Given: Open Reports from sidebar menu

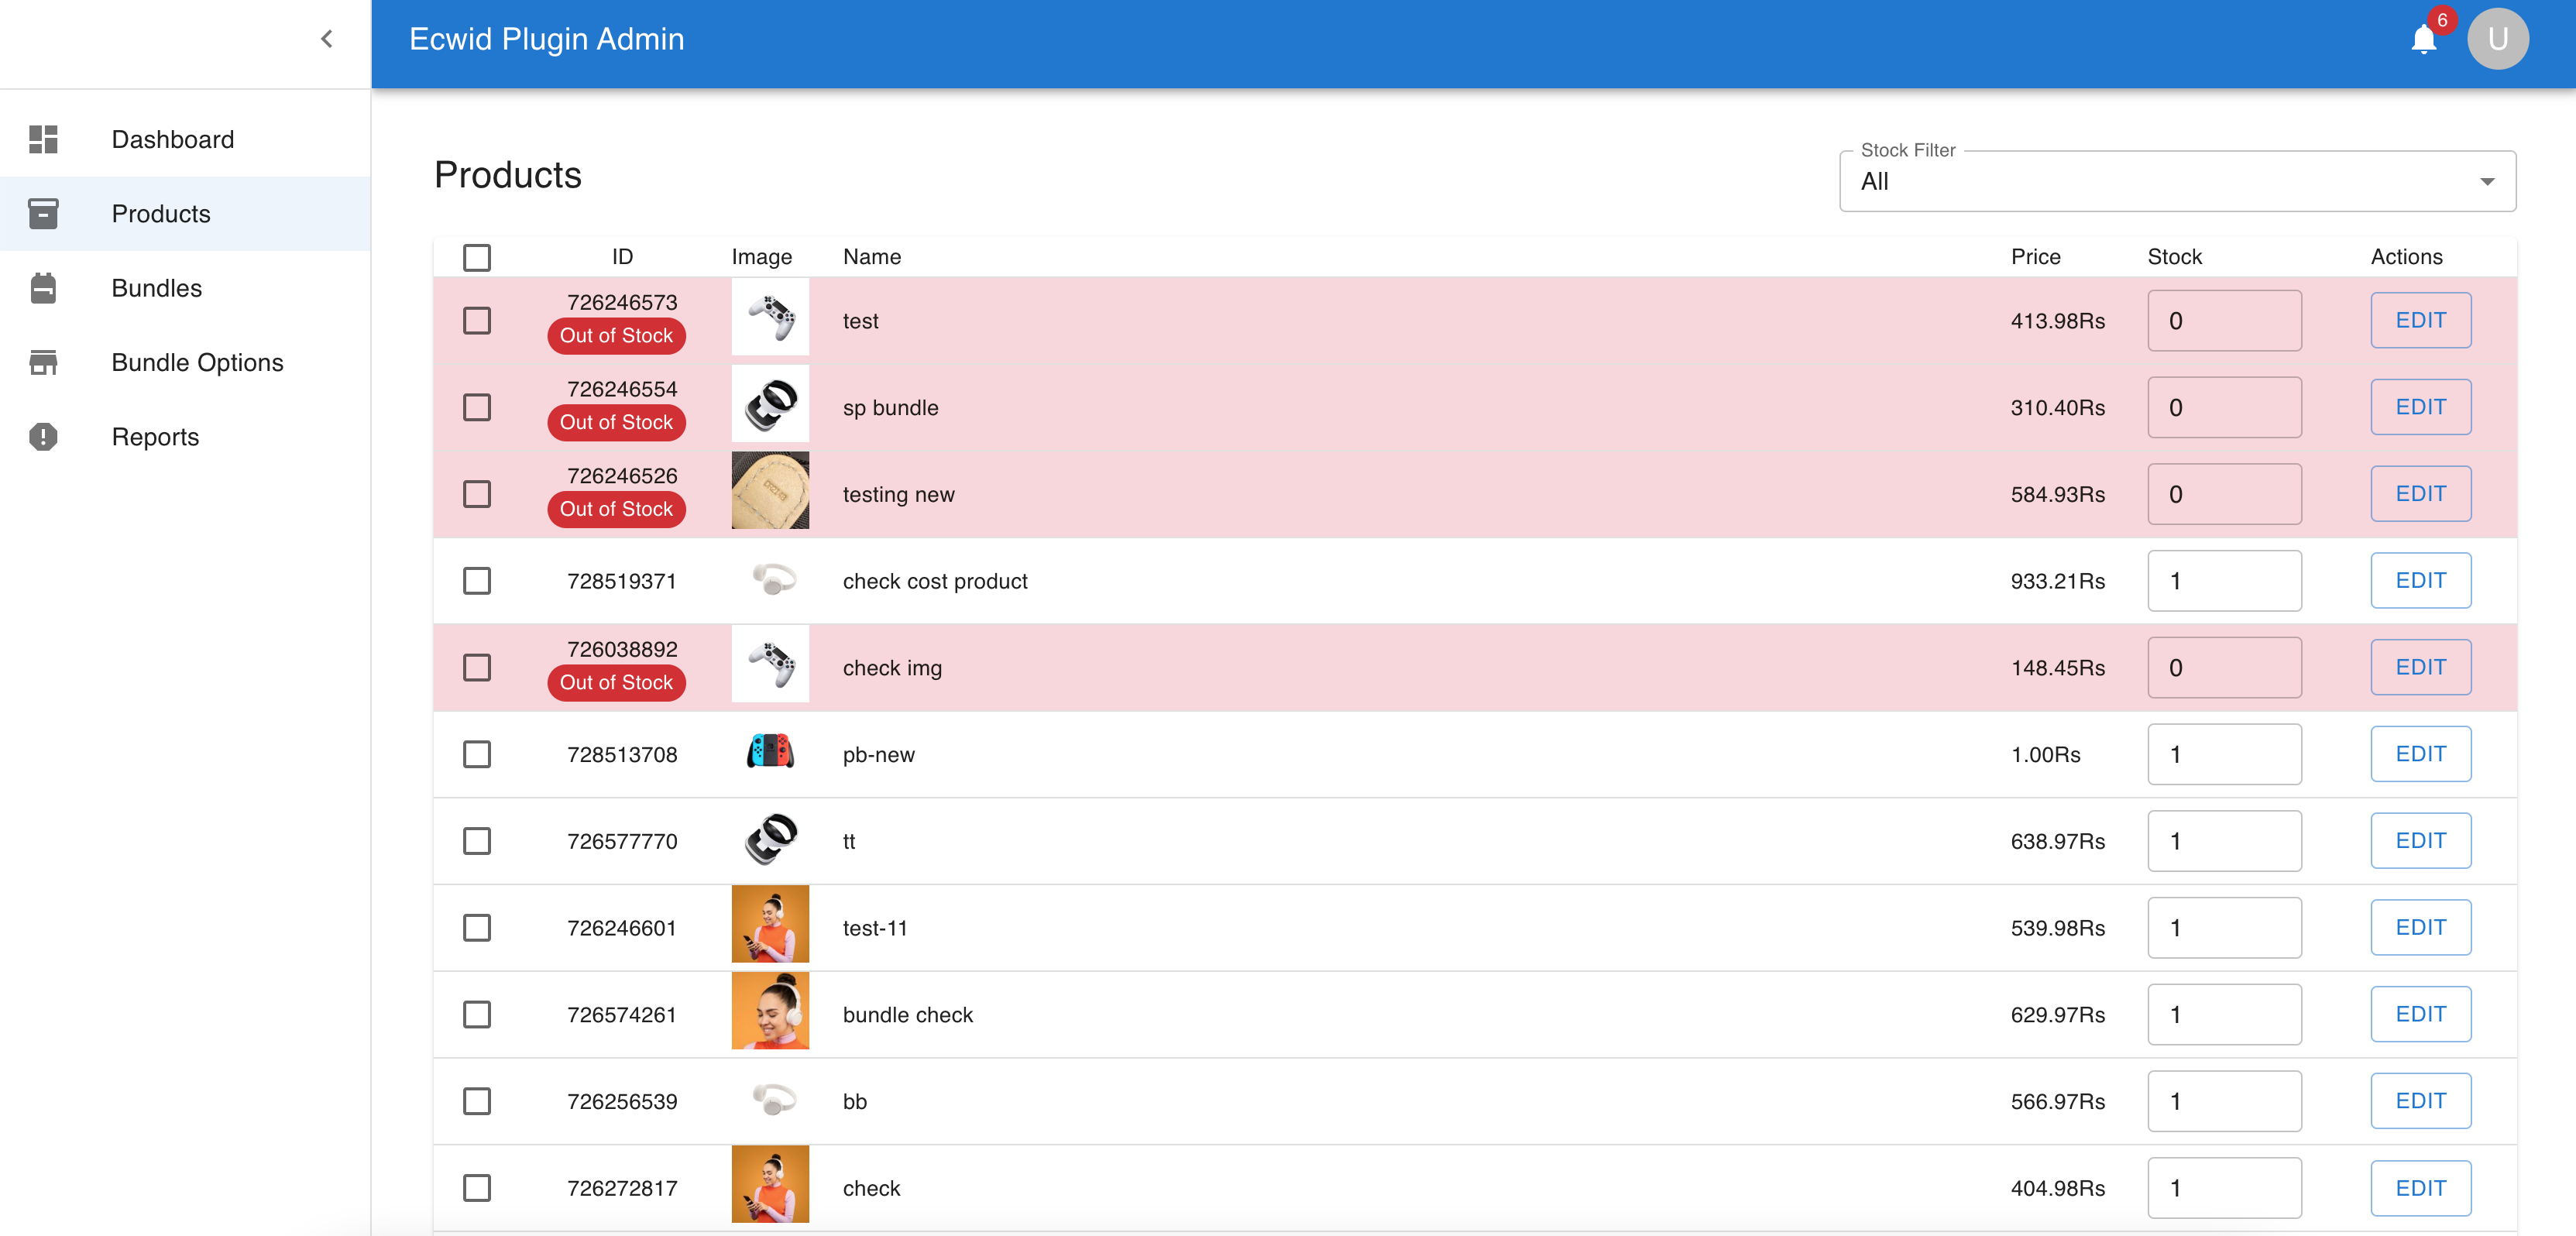Looking at the screenshot, I should click(155, 437).
